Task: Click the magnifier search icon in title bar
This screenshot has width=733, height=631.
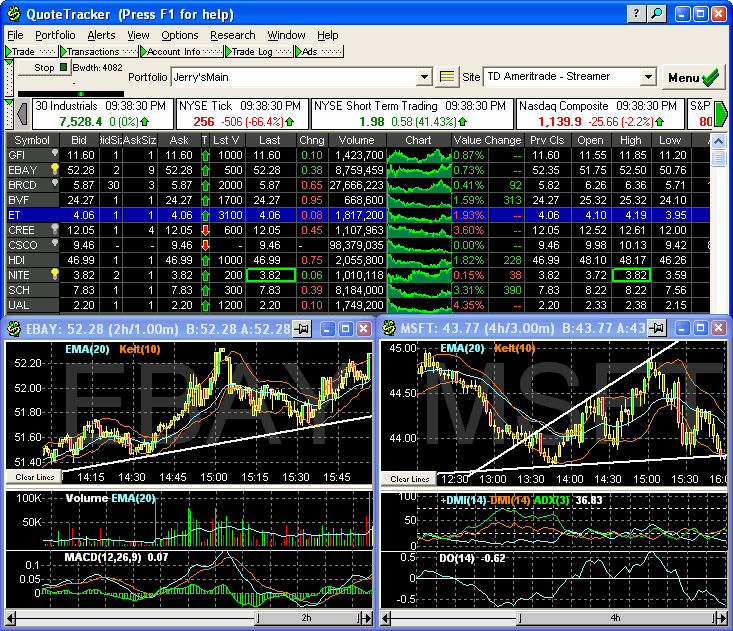Action: (657, 14)
